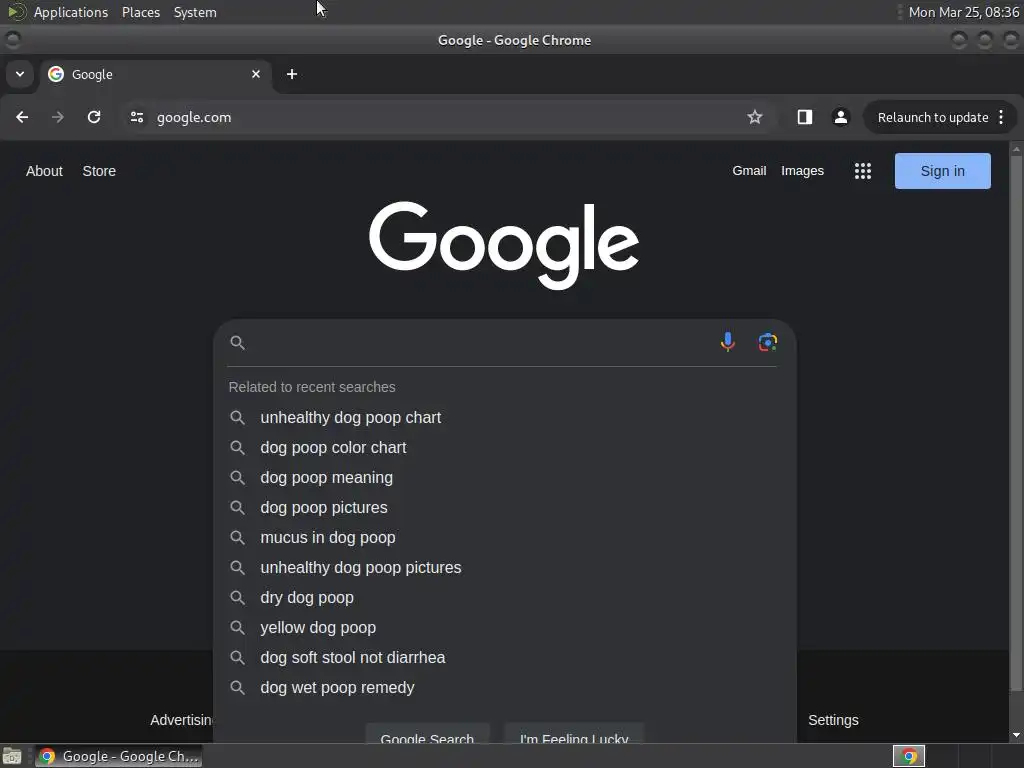Select suggestion 'dog poop pictures'
Screen dimensions: 1024x768
pyautogui.click(x=324, y=507)
